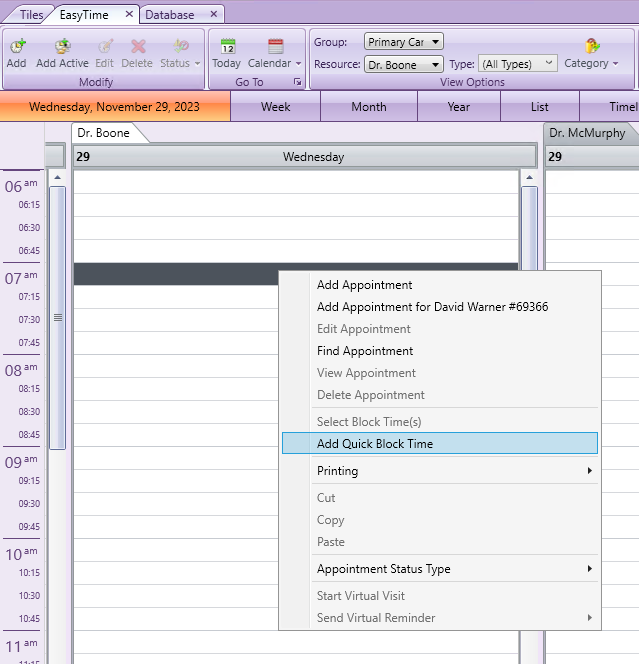Open the Type dropdown showing All Types
The width and height of the screenshot is (639, 664).
pos(517,64)
